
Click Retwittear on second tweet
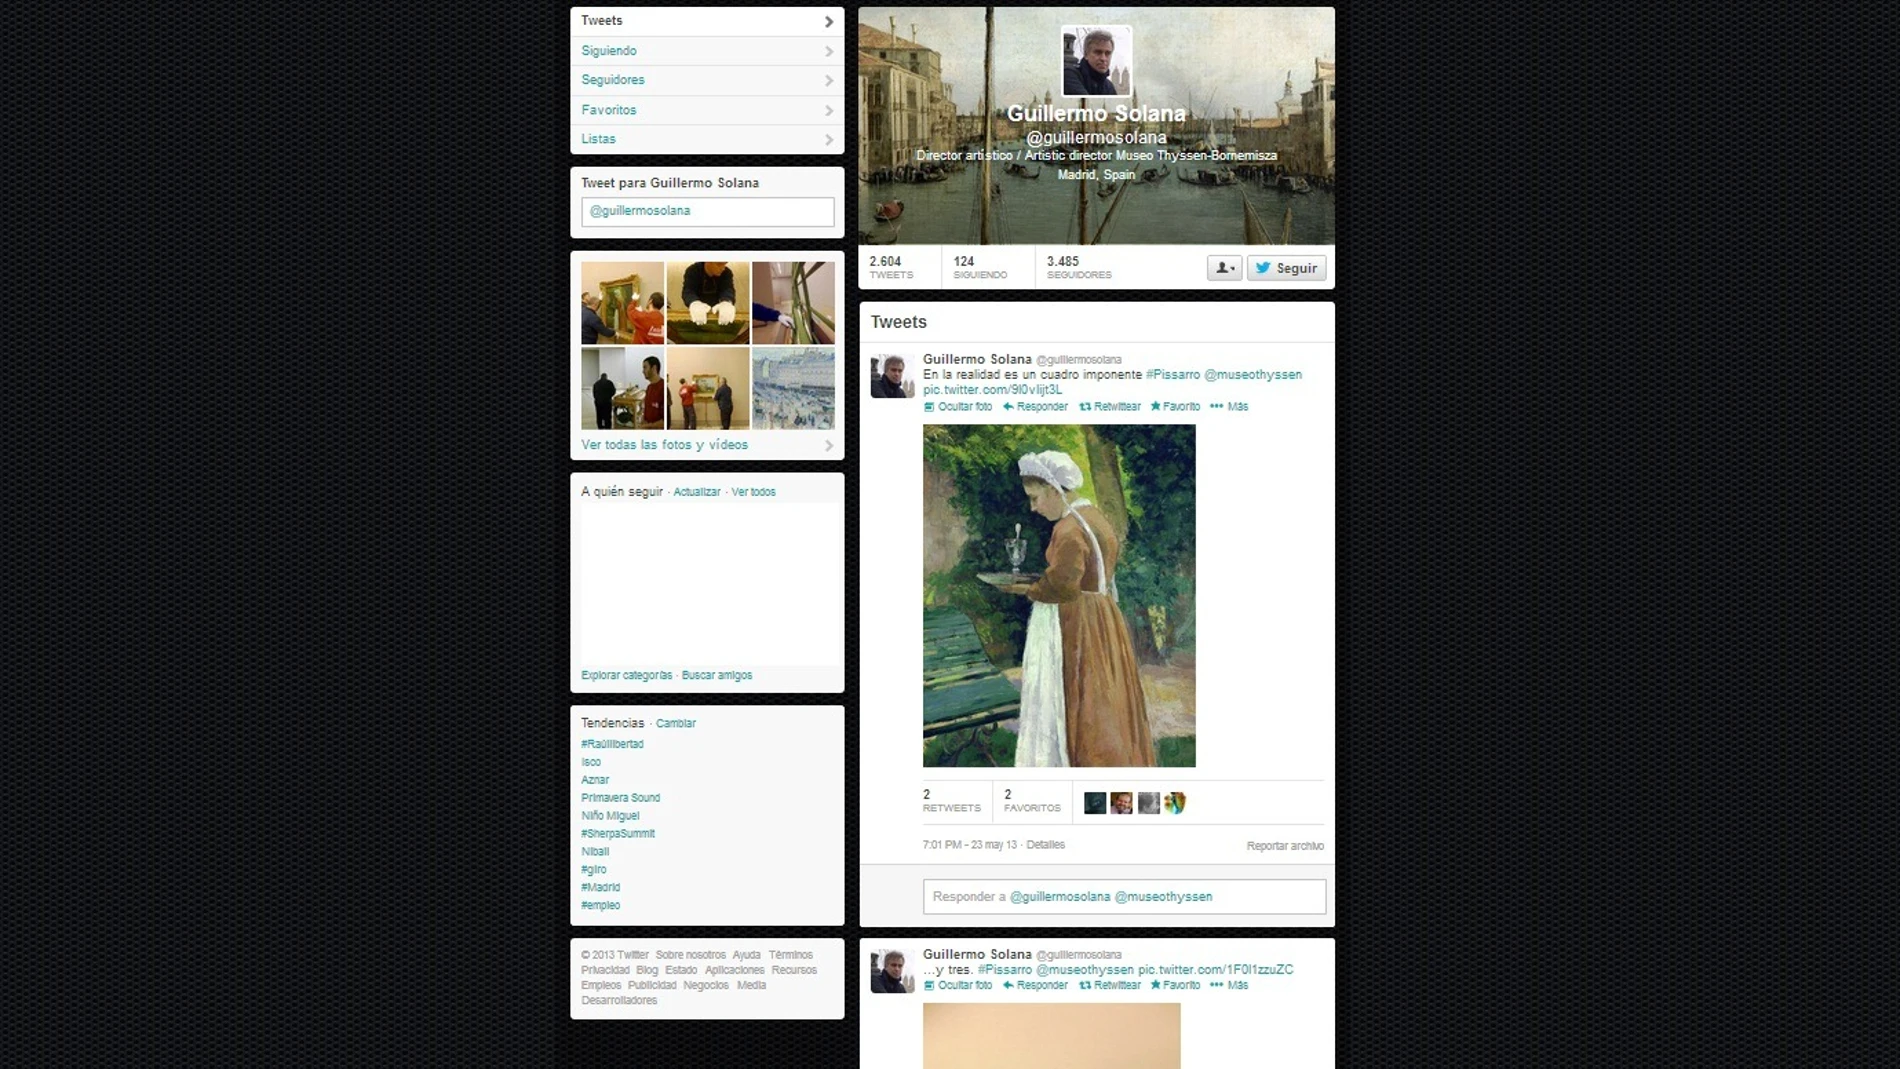click(1110, 986)
